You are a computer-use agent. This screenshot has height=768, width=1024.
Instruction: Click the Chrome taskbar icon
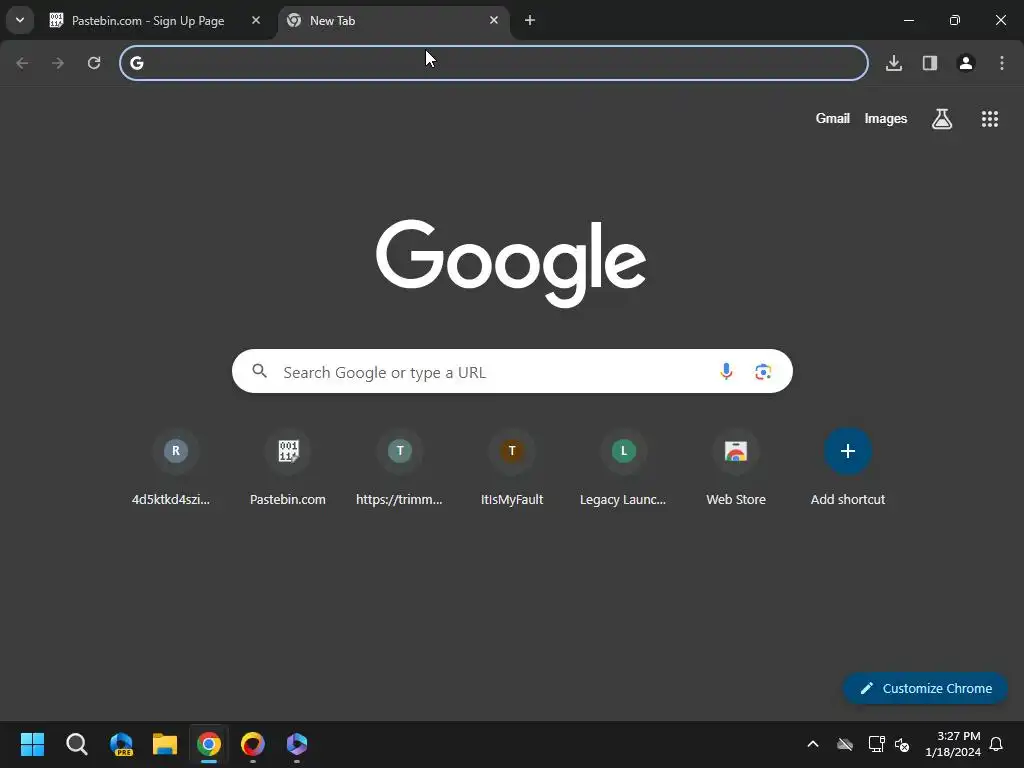[209, 744]
